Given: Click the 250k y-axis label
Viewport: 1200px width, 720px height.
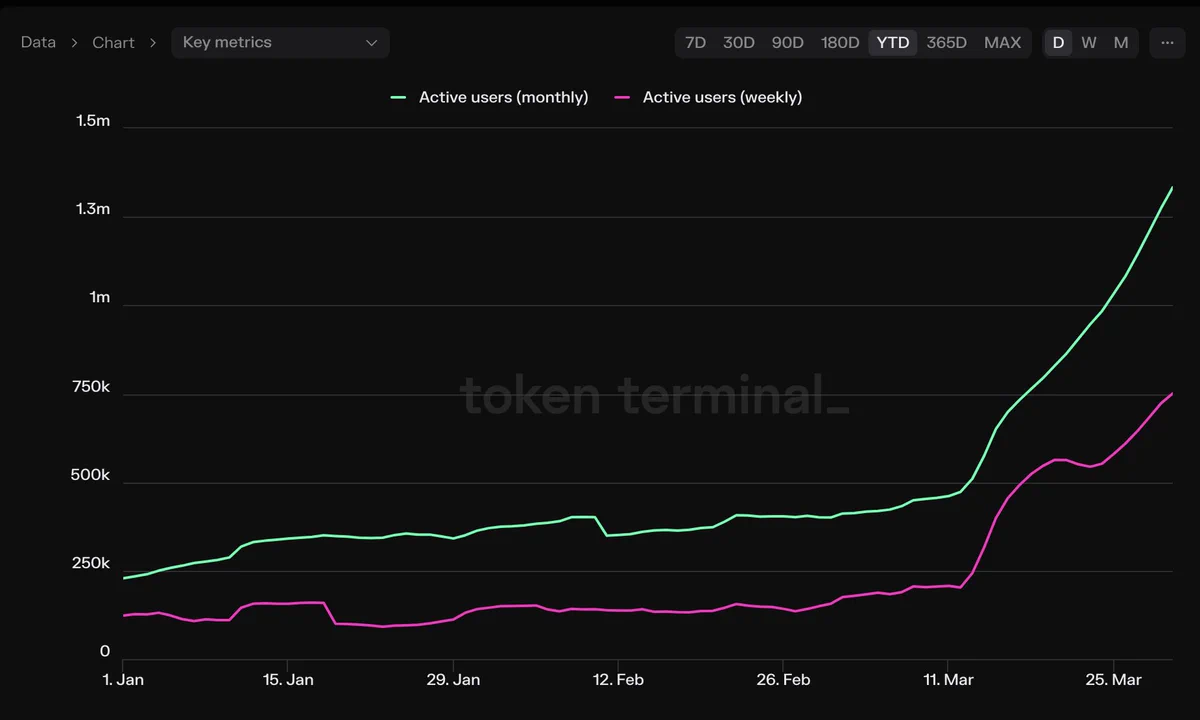Looking at the screenshot, I should point(91,564).
